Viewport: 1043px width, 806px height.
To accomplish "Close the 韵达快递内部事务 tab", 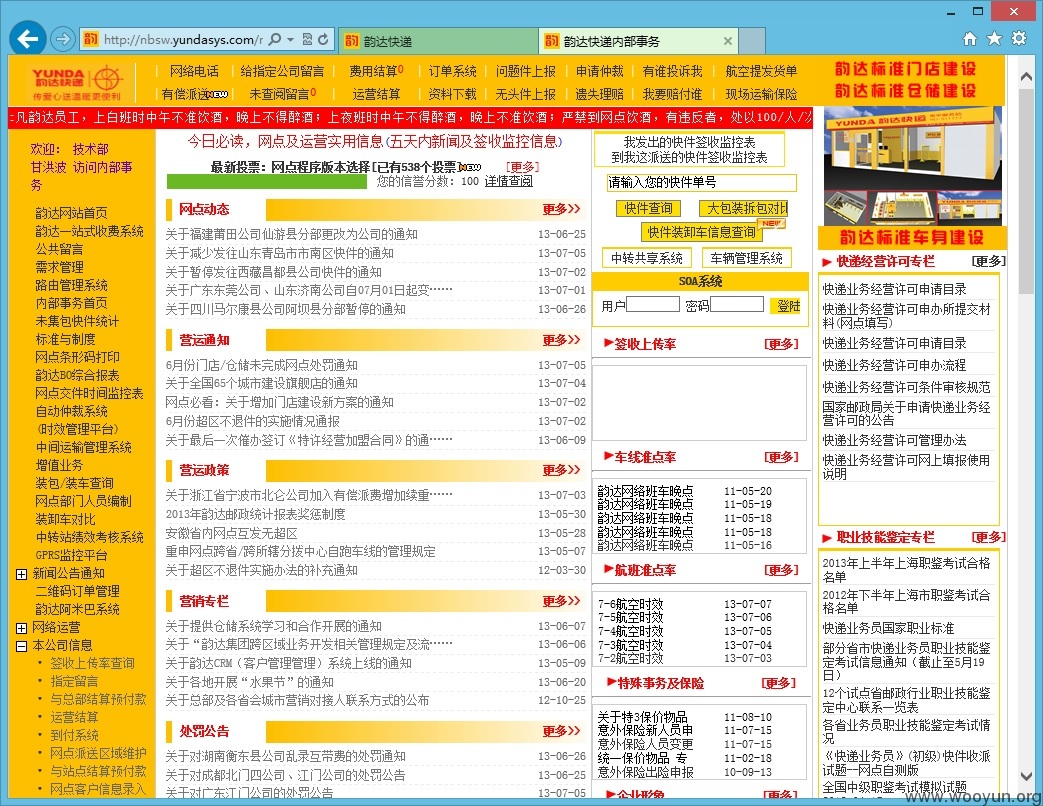I will 728,41.
